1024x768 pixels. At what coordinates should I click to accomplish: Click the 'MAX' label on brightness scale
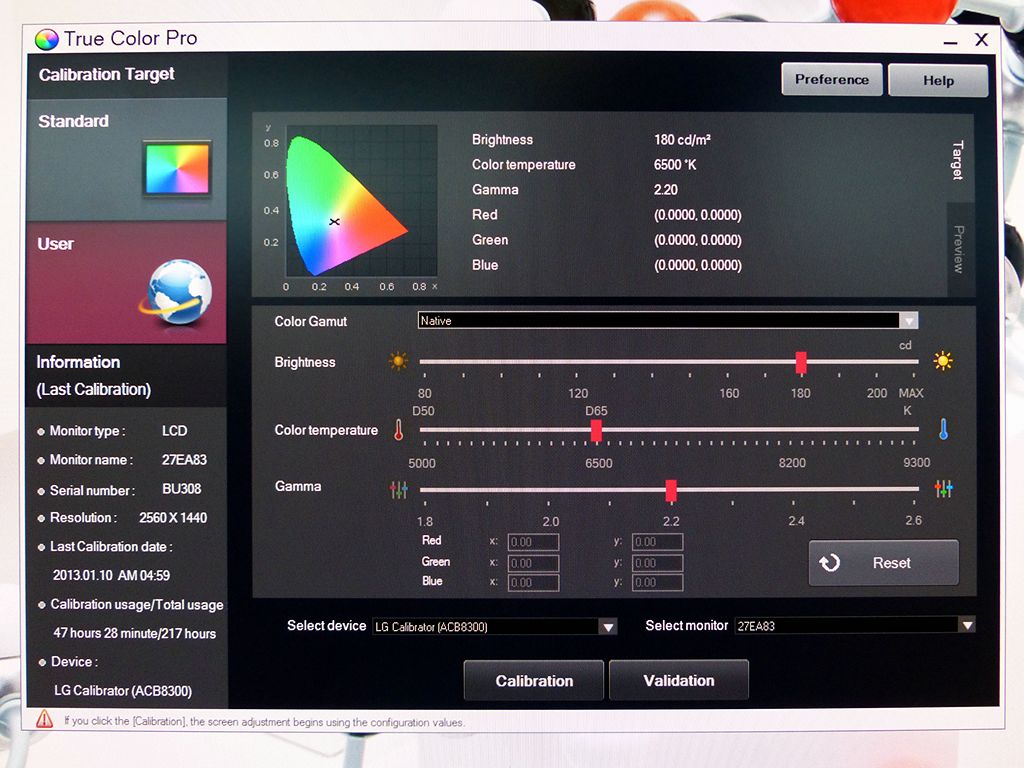(x=911, y=393)
